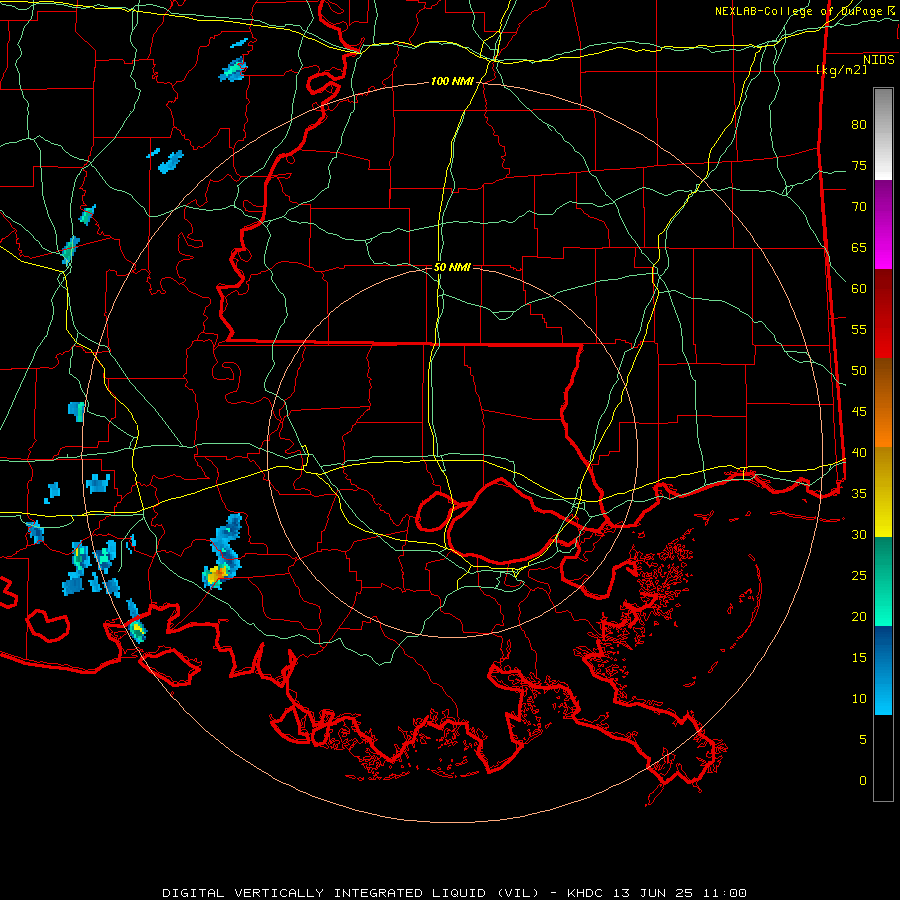Click the orange segment of color bar
Screen dimensions: 900x900
click(883, 402)
